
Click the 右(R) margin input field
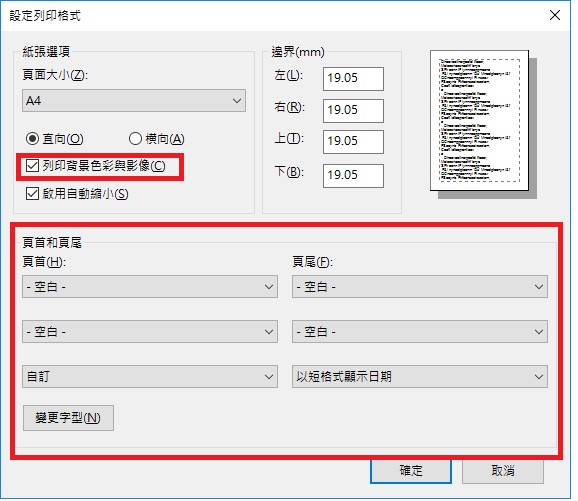[x=353, y=111]
